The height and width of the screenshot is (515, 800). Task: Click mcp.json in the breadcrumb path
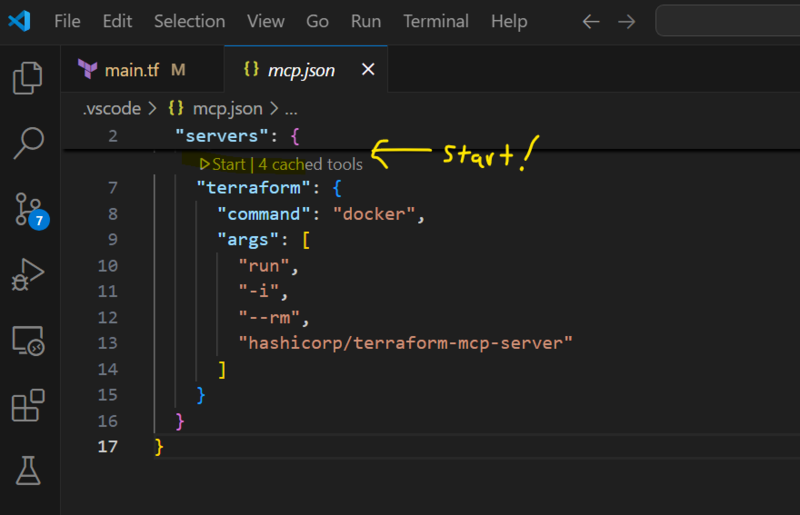click(x=228, y=109)
